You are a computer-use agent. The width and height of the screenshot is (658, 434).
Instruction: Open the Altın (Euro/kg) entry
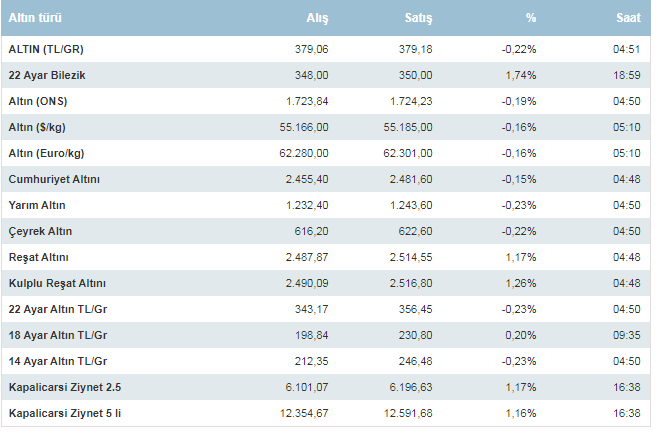(x=47, y=153)
